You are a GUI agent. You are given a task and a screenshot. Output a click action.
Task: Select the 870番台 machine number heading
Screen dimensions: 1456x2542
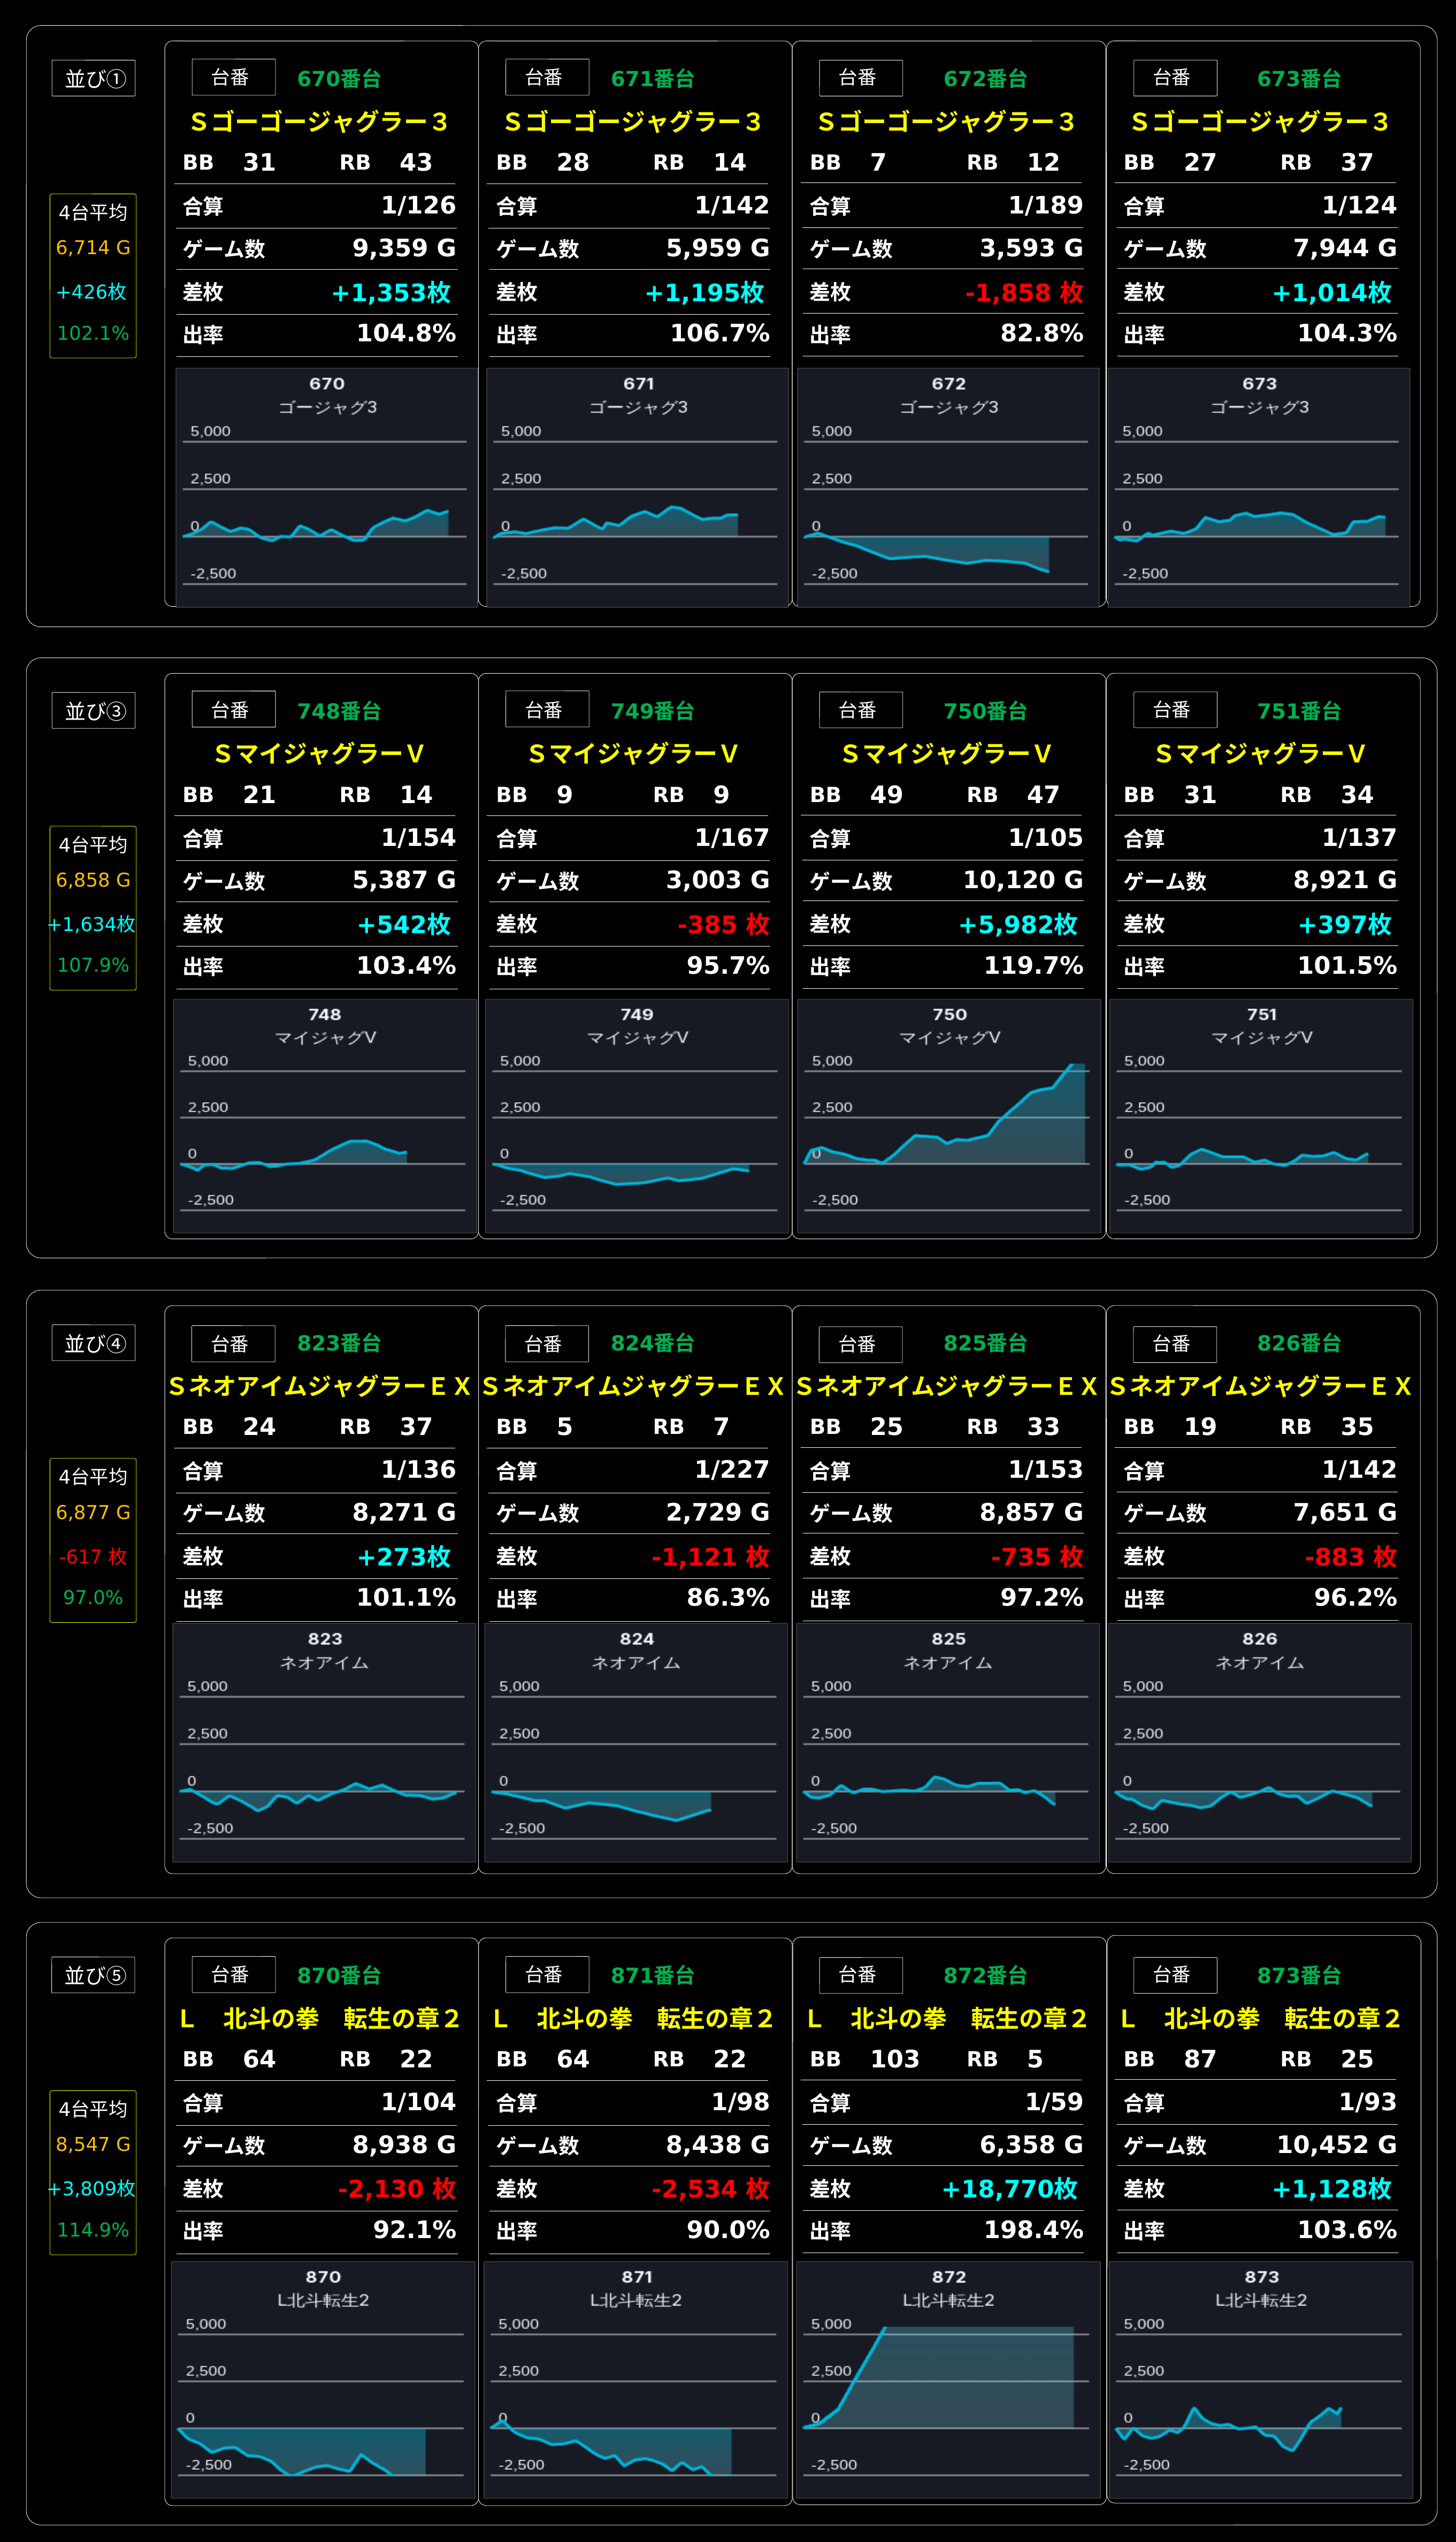tap(339, 1975)
